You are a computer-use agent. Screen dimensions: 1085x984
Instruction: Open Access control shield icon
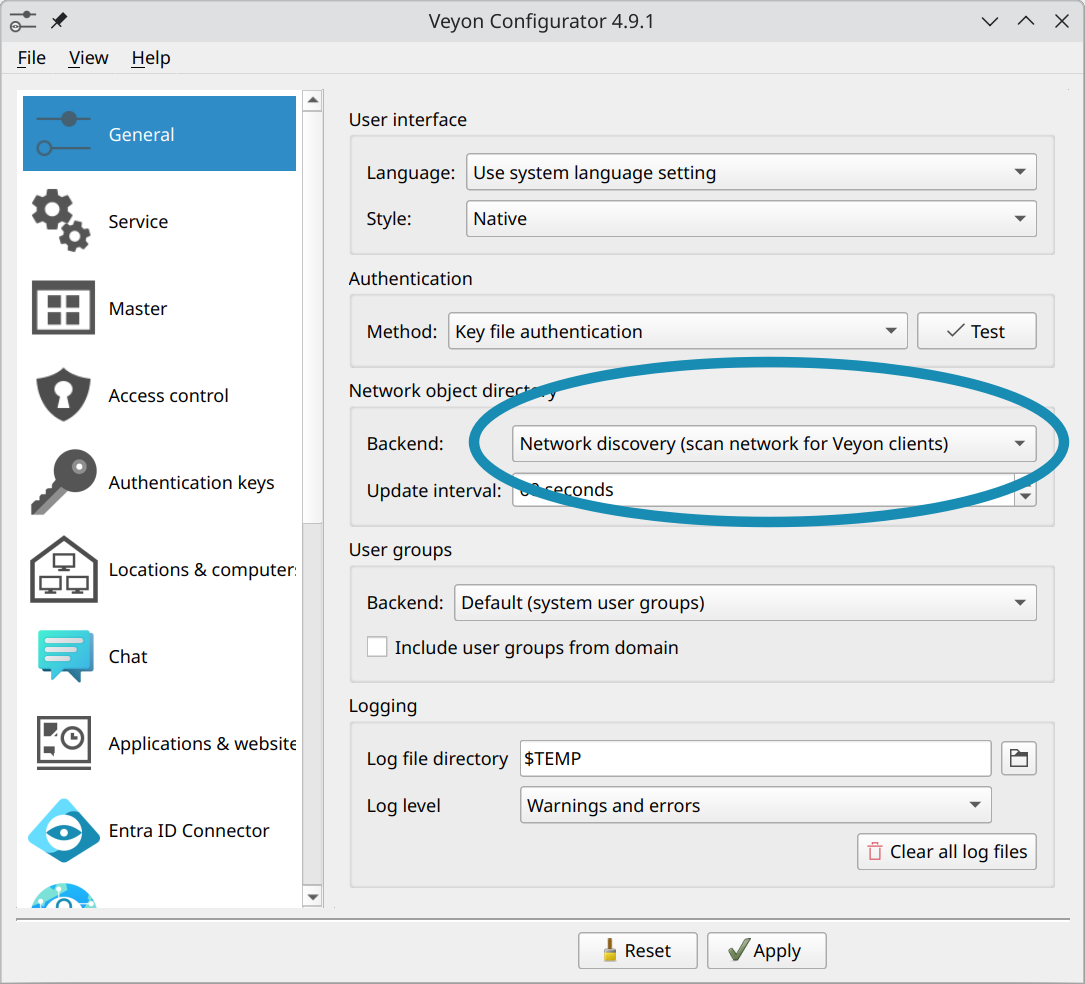click(x=64, y=395)
